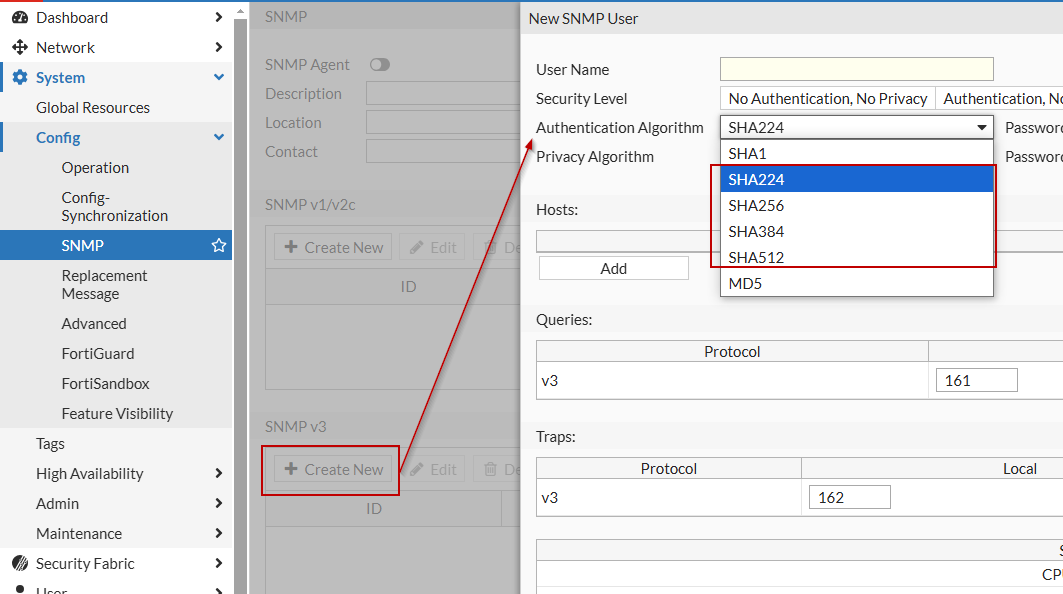Open the FortiGuard settings page
1063x594 pixels.
coord(98,353)
